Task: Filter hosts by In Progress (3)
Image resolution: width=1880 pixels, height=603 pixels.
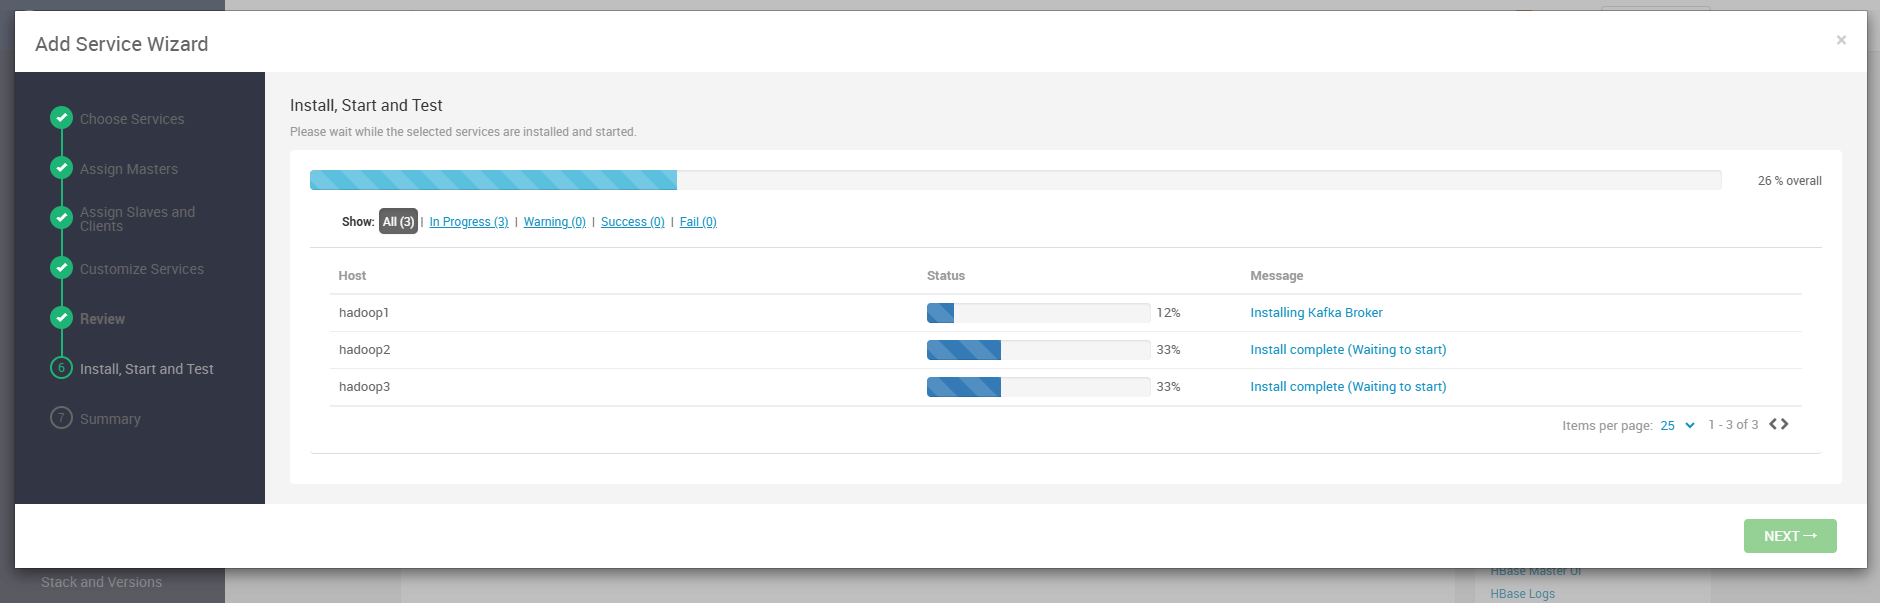Action: (x=469, y=222)
